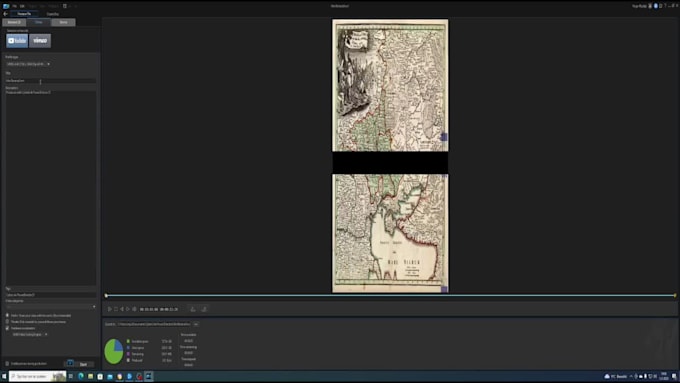
Task: Open the notification center in the taskbar
Action: (674, 376)
